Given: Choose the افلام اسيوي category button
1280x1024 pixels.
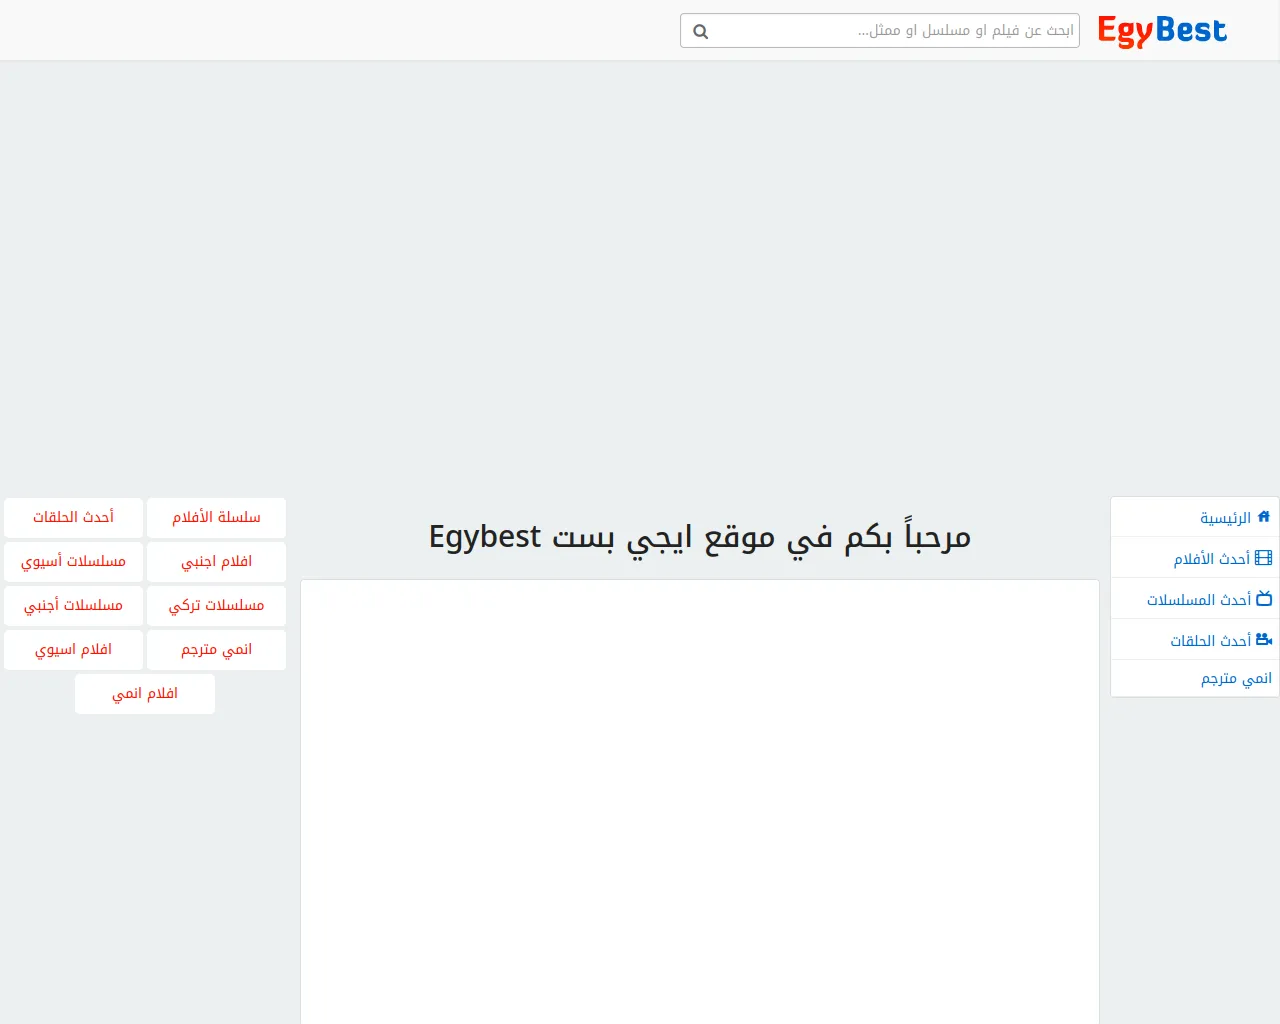Looking at the screenshot, I should click(x=73, y=649).
